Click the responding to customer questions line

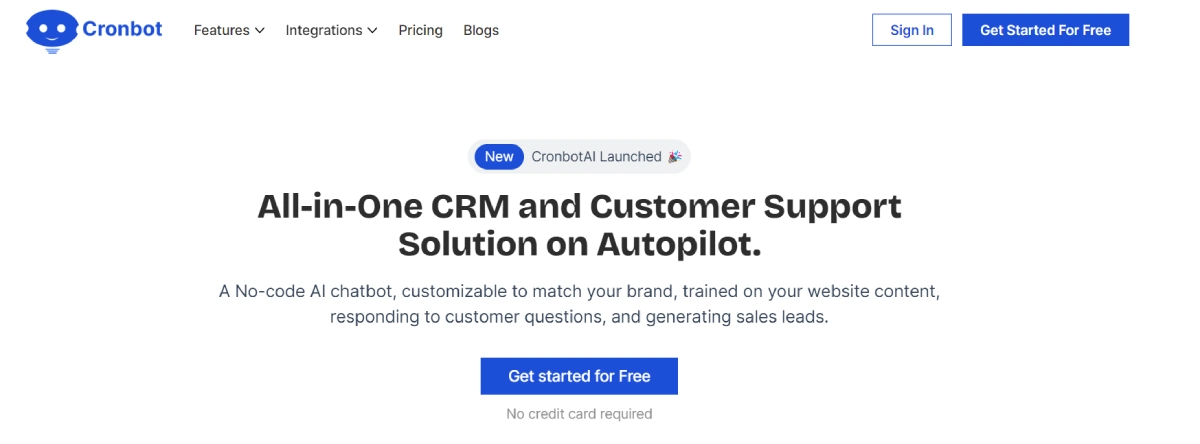(x=580, y=318)
